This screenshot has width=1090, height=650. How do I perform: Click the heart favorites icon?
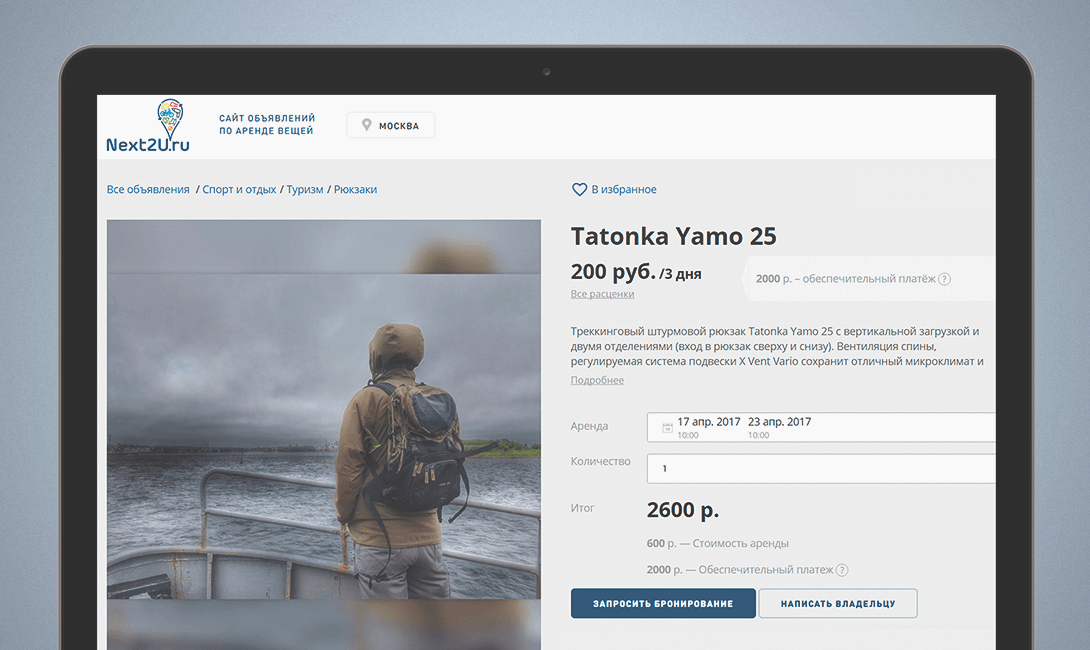[x=579, y=189]
